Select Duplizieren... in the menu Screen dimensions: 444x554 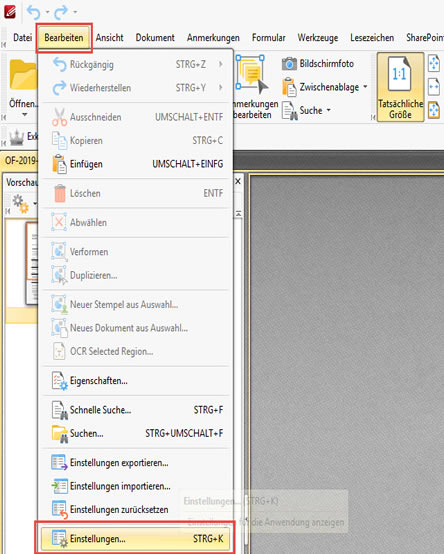coord(136,275)
